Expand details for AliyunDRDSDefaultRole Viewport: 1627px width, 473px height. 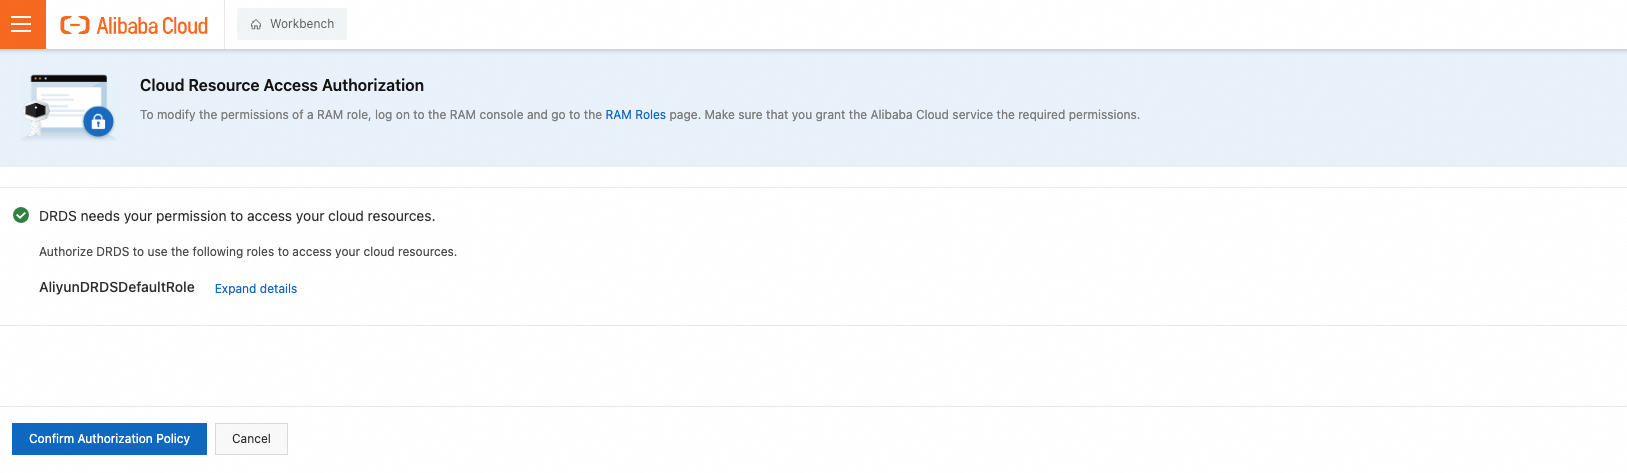(256, 289)
